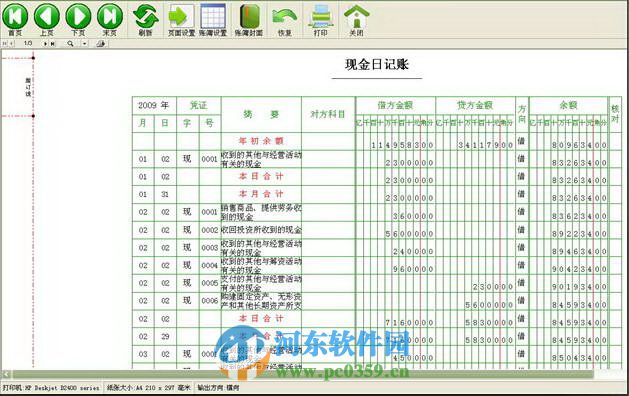
Task: Click the 输出方向 status entry
Action: point(218,388)
